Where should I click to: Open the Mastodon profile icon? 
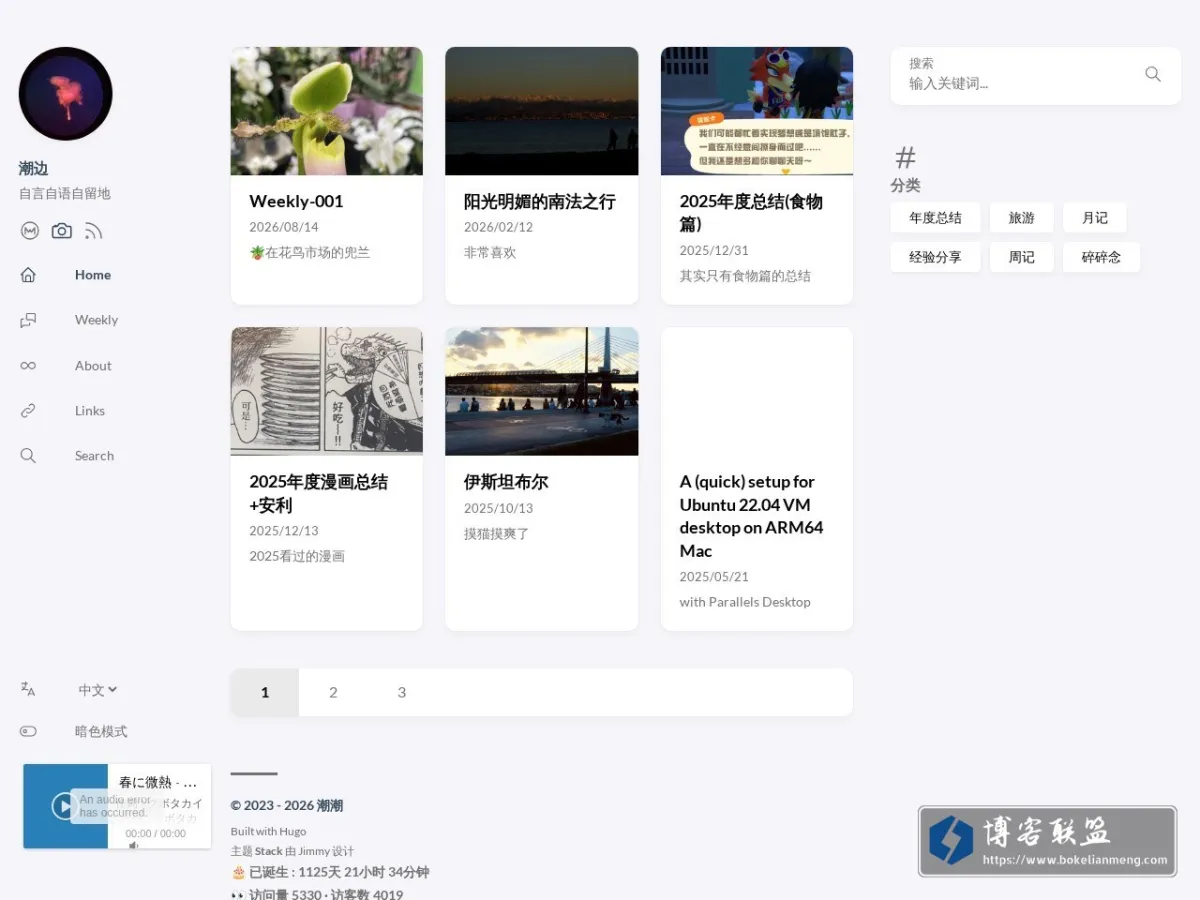[x=30, y=231]
